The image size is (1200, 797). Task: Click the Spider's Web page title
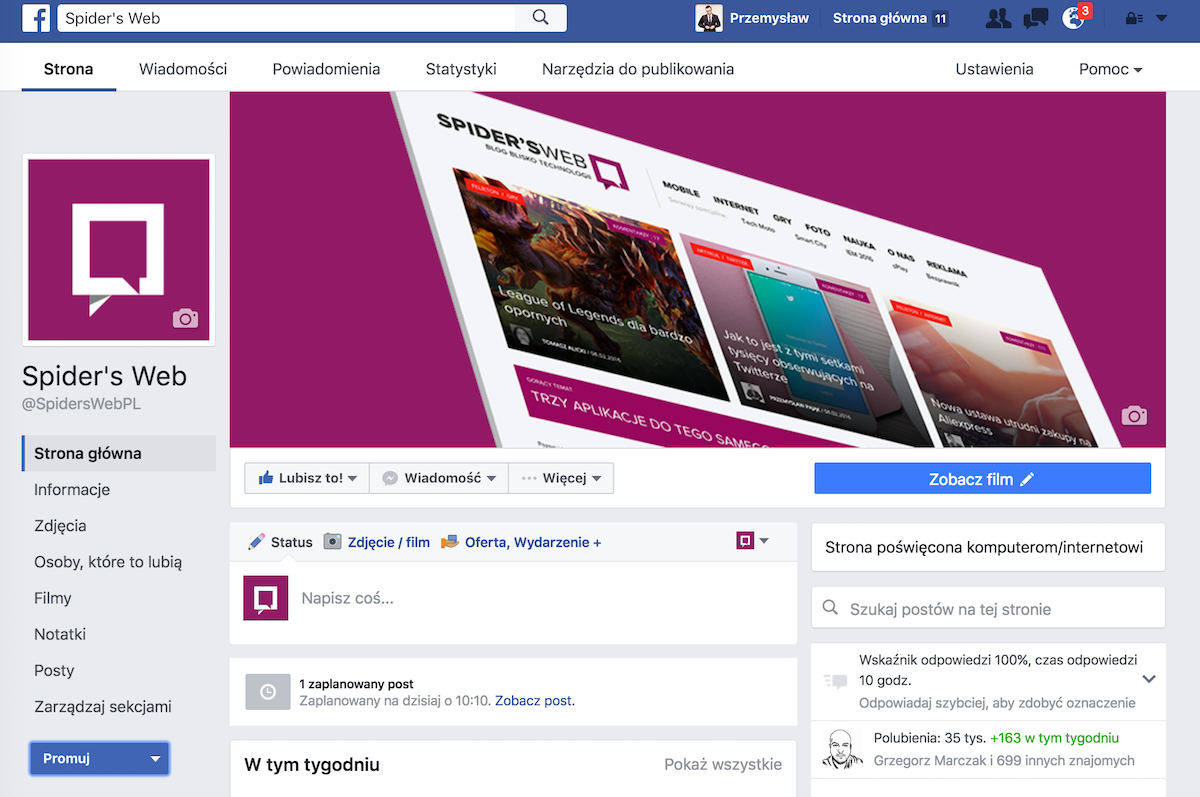pos(105,376)
